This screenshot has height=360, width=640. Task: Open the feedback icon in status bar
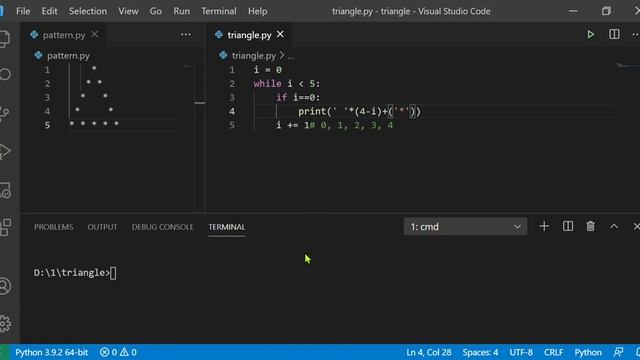[x=618, y=352]
